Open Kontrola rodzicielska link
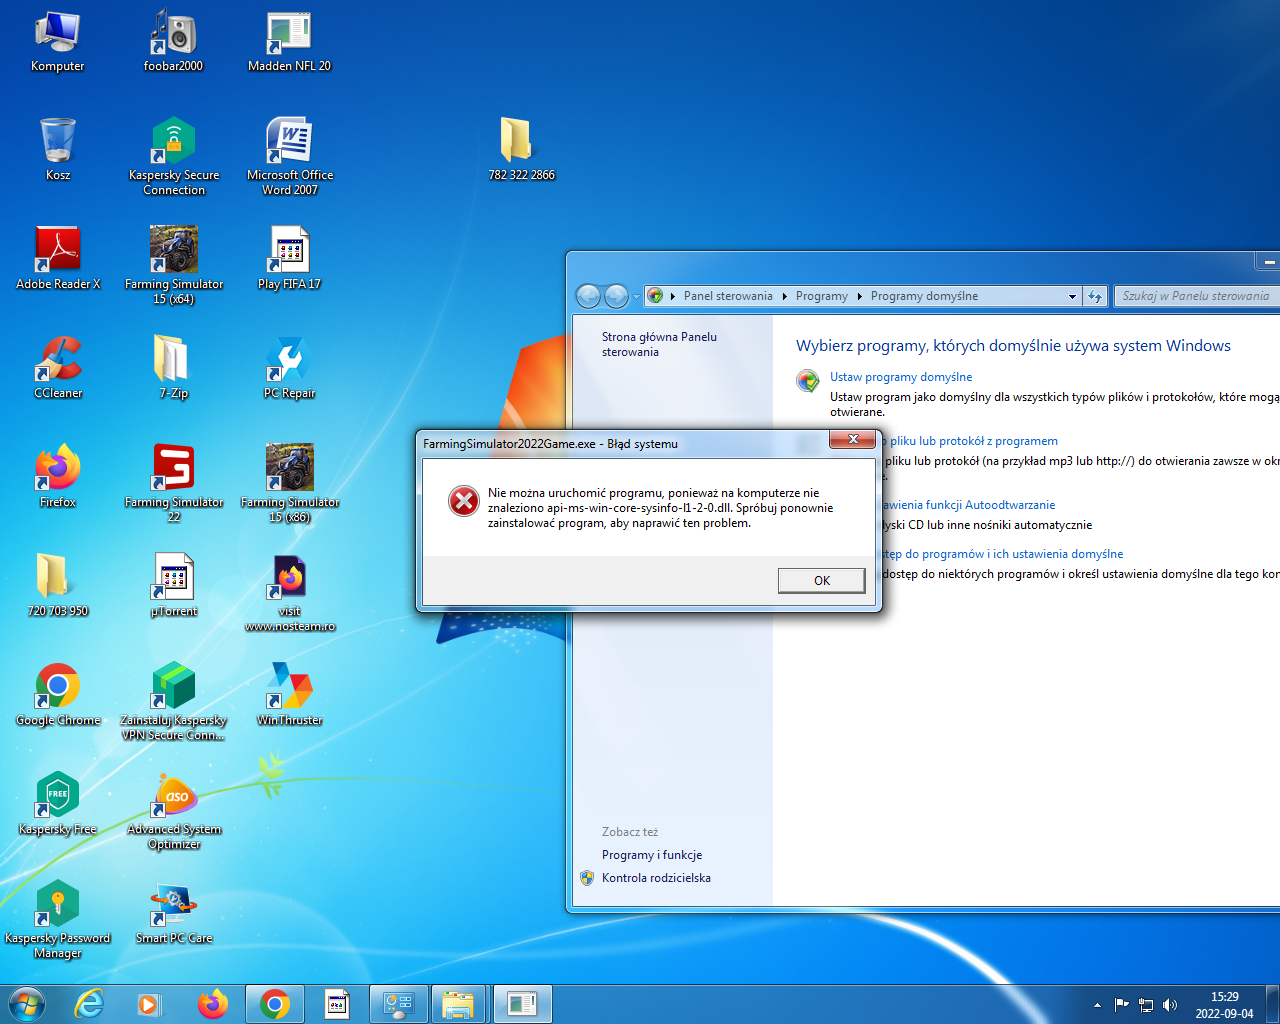Screen dimensions: 1280x1024 pyautogui.click(x=656, y=878)
